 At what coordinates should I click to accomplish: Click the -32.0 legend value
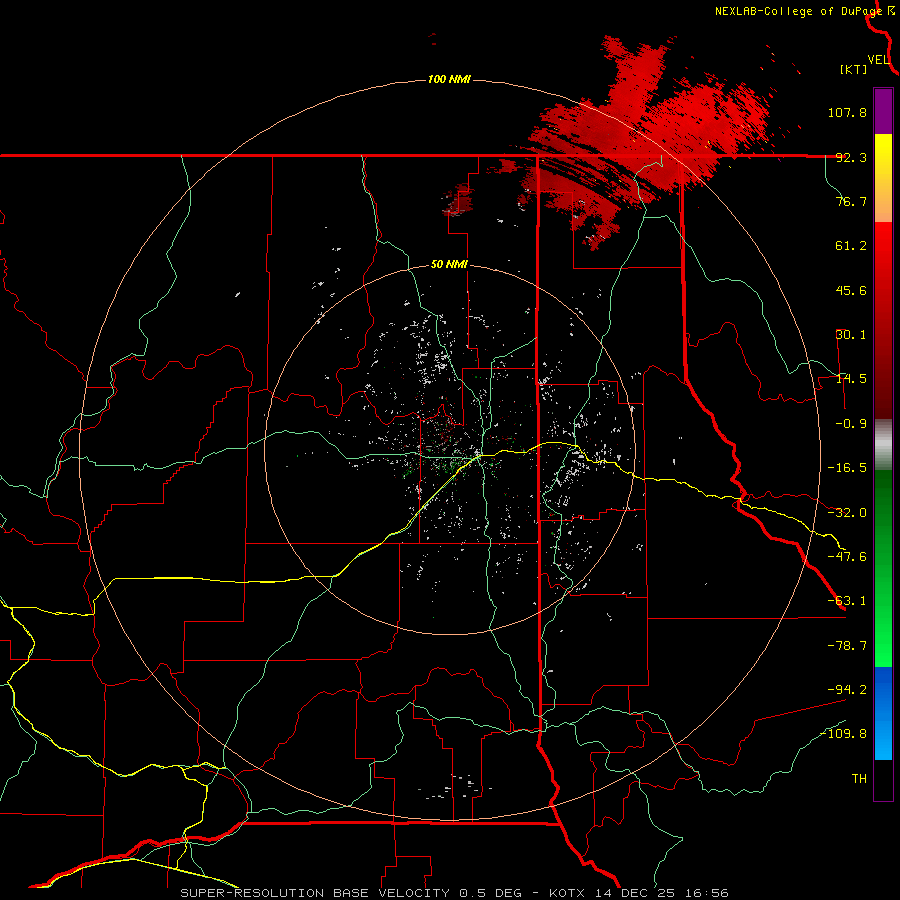pyautogui.click(x=847, y=513)
